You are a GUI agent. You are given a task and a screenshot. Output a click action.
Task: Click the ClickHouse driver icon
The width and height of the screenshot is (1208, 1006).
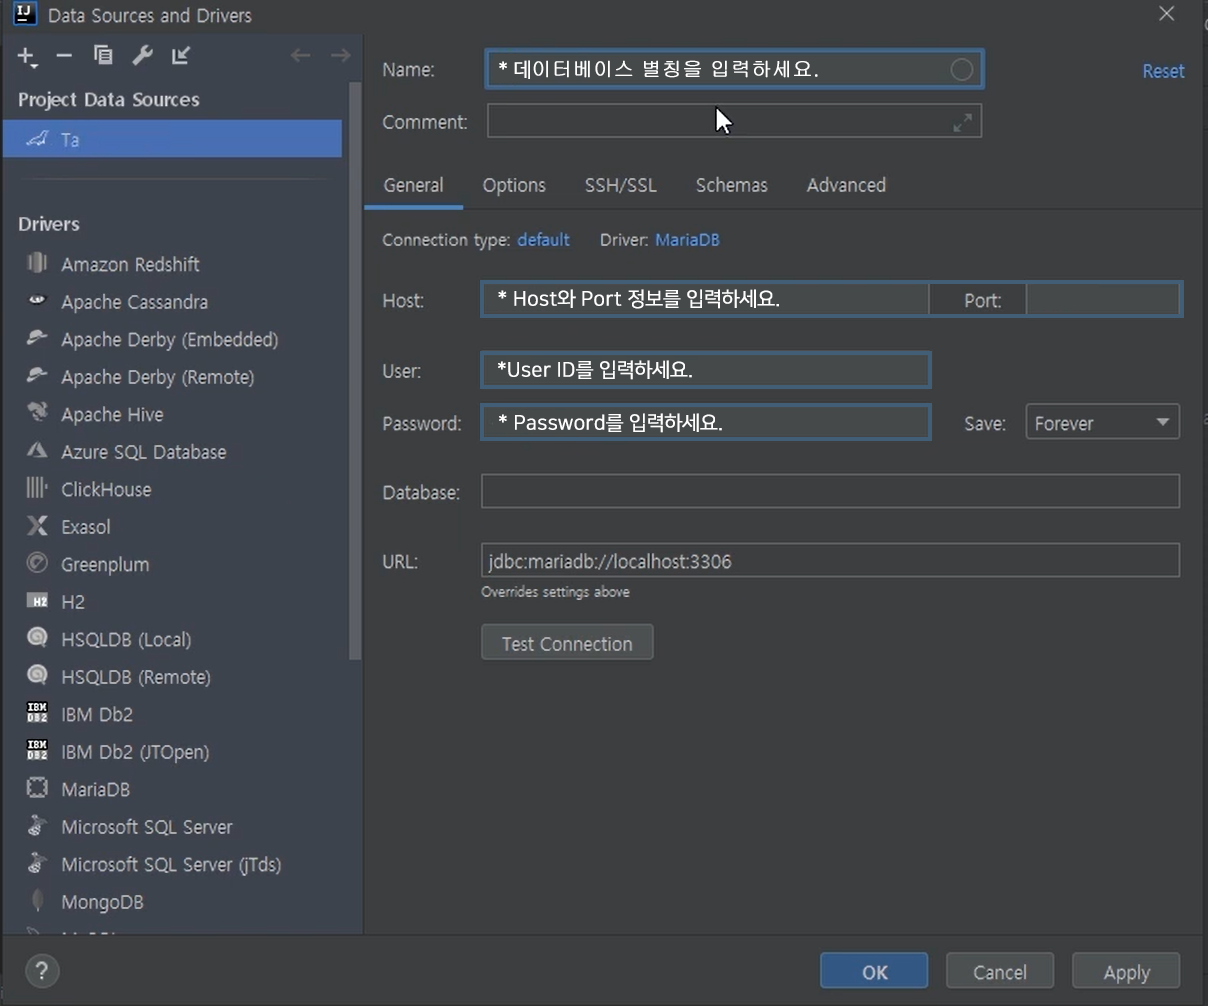pos(37,488)
